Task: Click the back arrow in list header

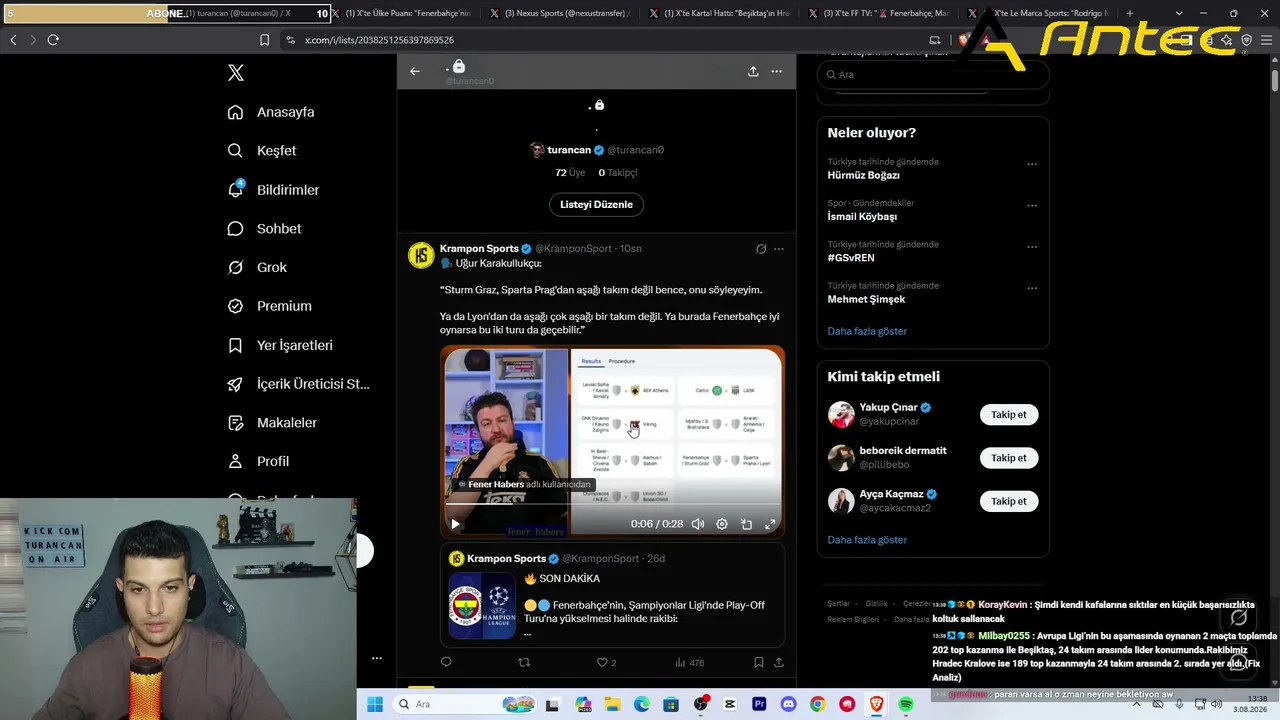Action: click(x=415, y=71)
